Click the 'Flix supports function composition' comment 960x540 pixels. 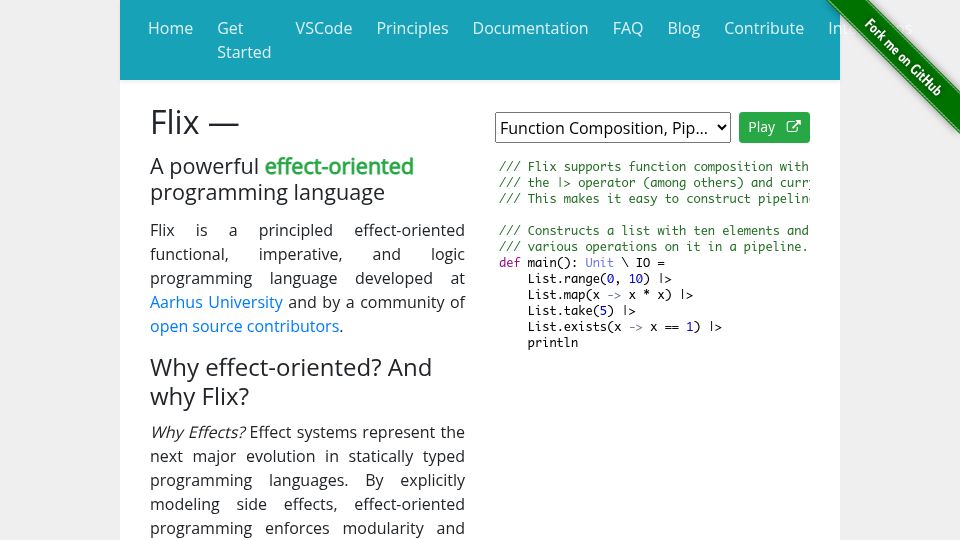(x=653, y=167)
